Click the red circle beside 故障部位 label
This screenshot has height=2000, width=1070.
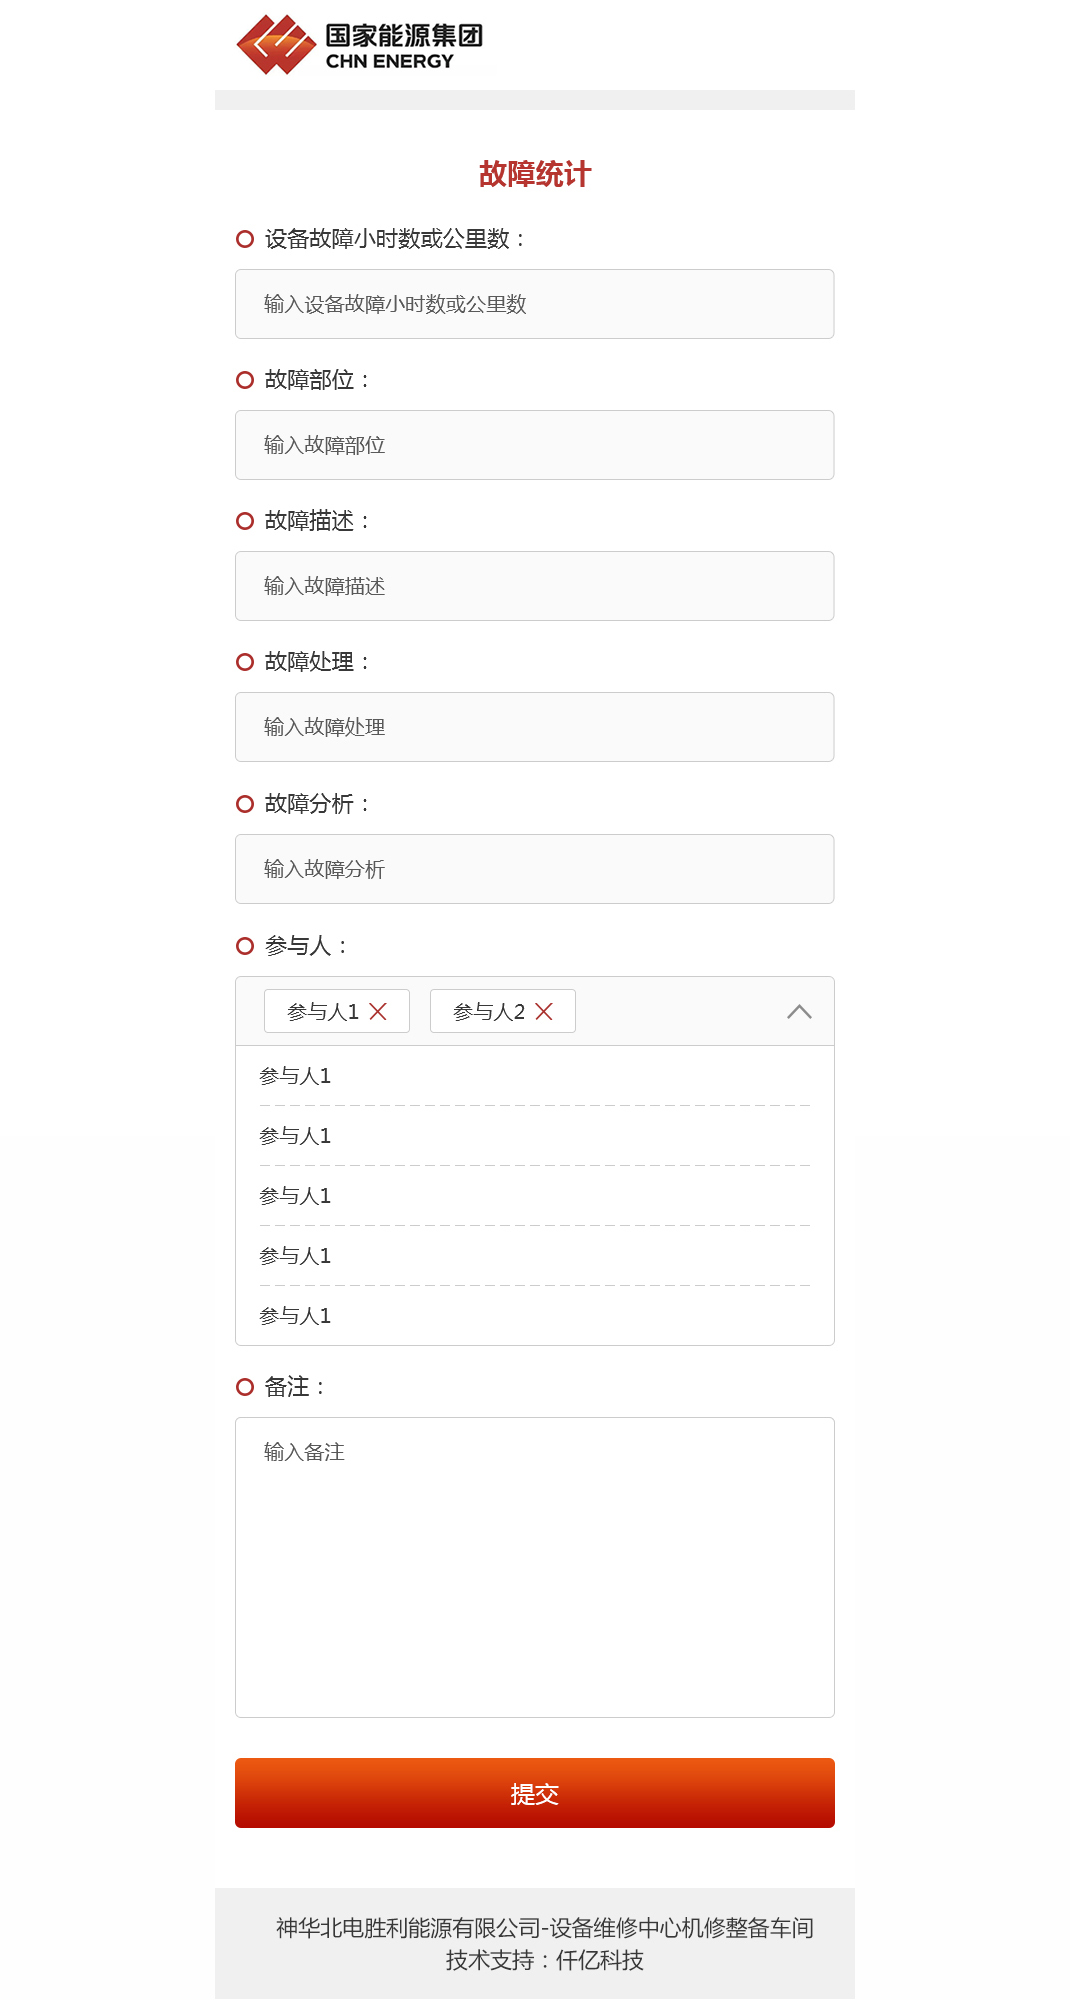click(x=245, y=380)
